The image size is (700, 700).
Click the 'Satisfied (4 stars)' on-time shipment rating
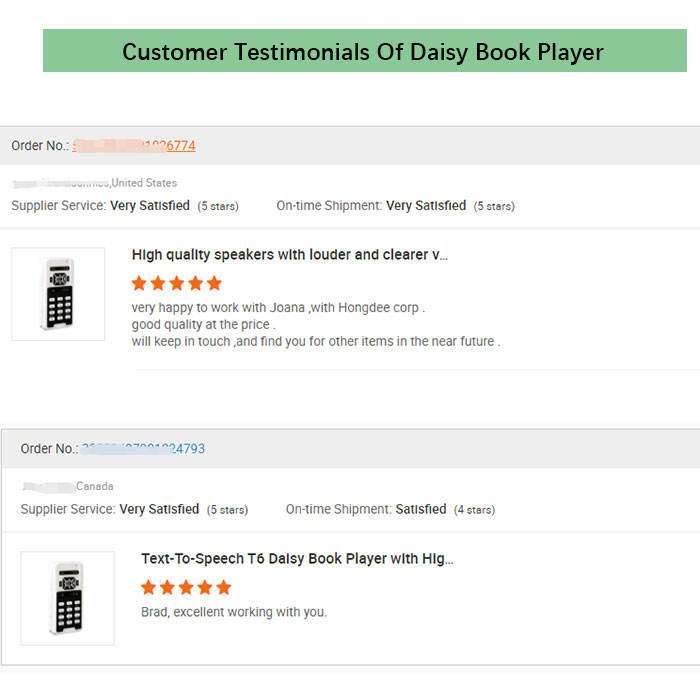(x=445, y=509)
